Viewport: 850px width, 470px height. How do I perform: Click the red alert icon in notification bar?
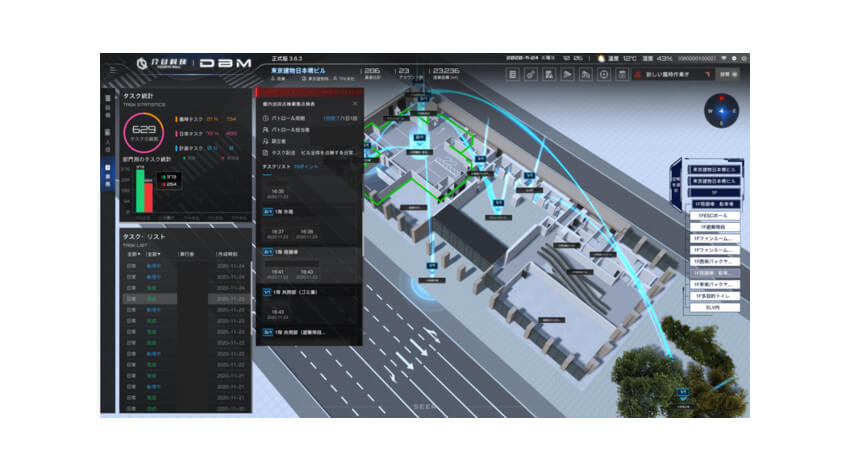[638, 75]
